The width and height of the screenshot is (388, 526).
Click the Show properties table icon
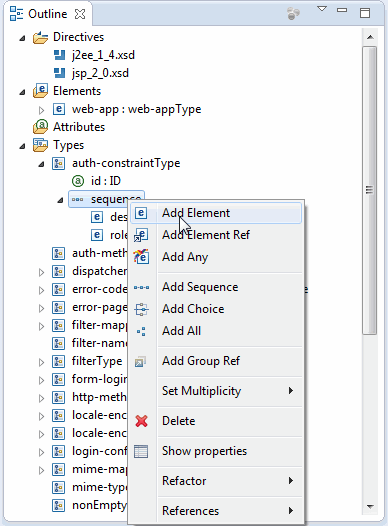pos(141,451)
